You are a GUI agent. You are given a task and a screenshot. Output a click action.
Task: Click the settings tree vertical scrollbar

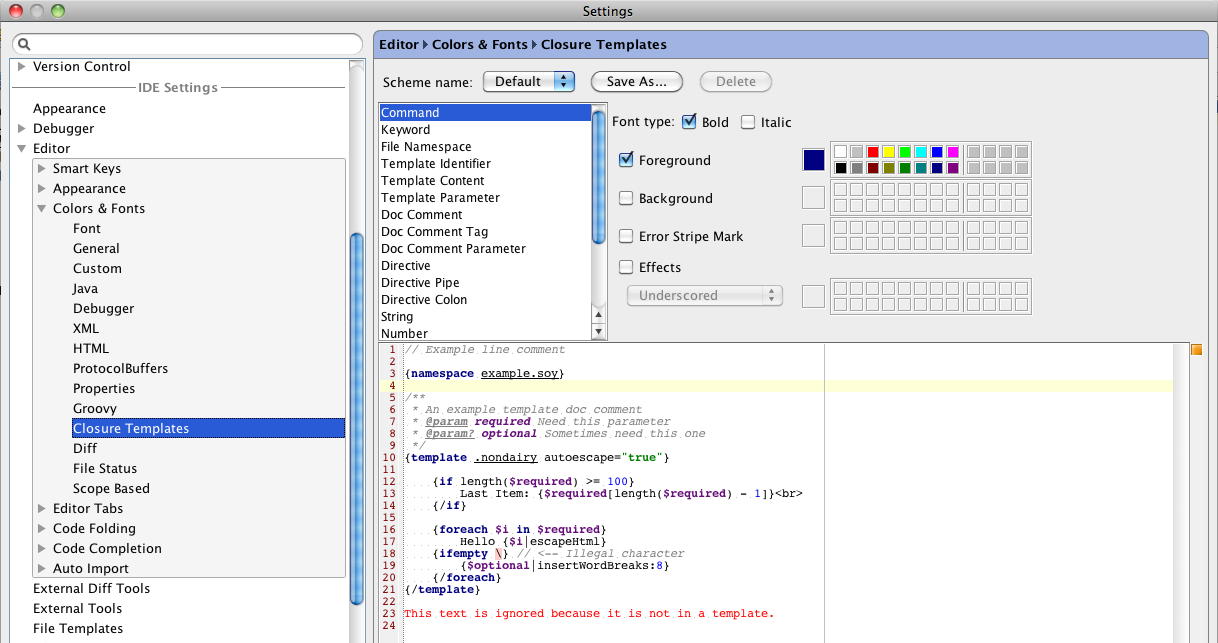[x=357, y=418]
